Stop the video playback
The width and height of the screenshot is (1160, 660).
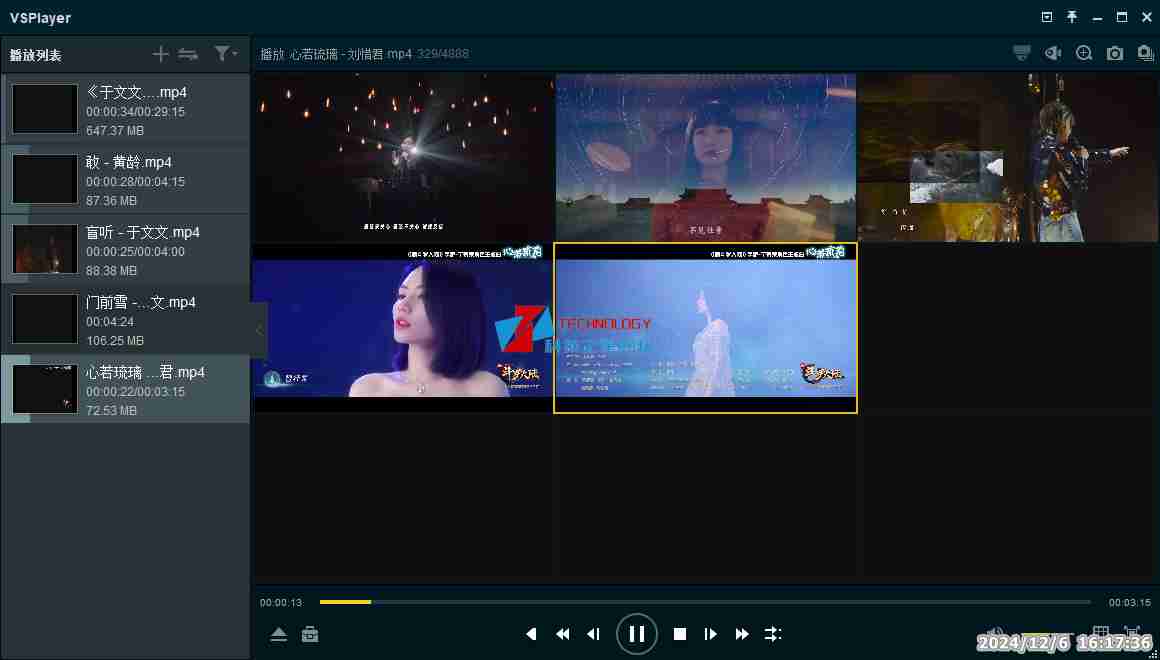pos(680,634)
